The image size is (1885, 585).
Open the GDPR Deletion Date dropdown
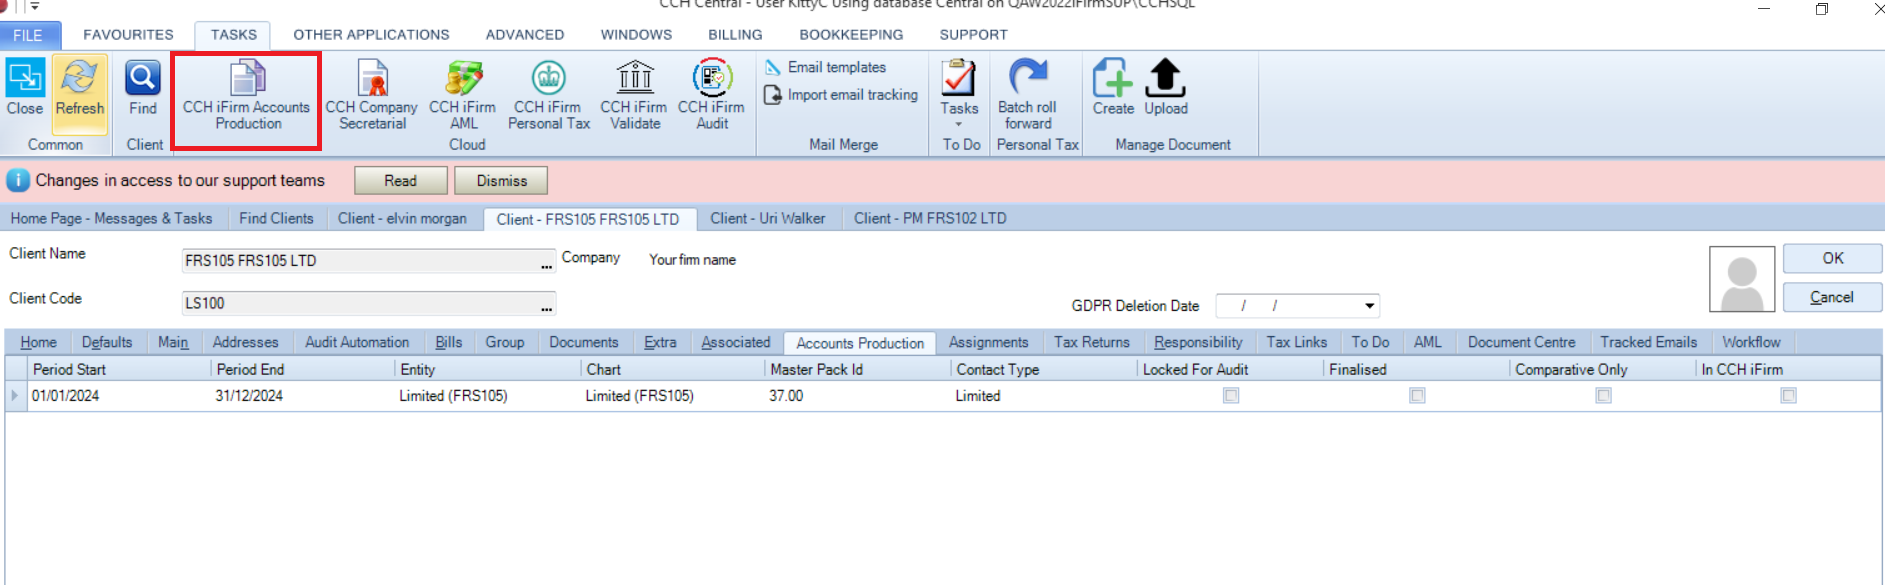1369,306
